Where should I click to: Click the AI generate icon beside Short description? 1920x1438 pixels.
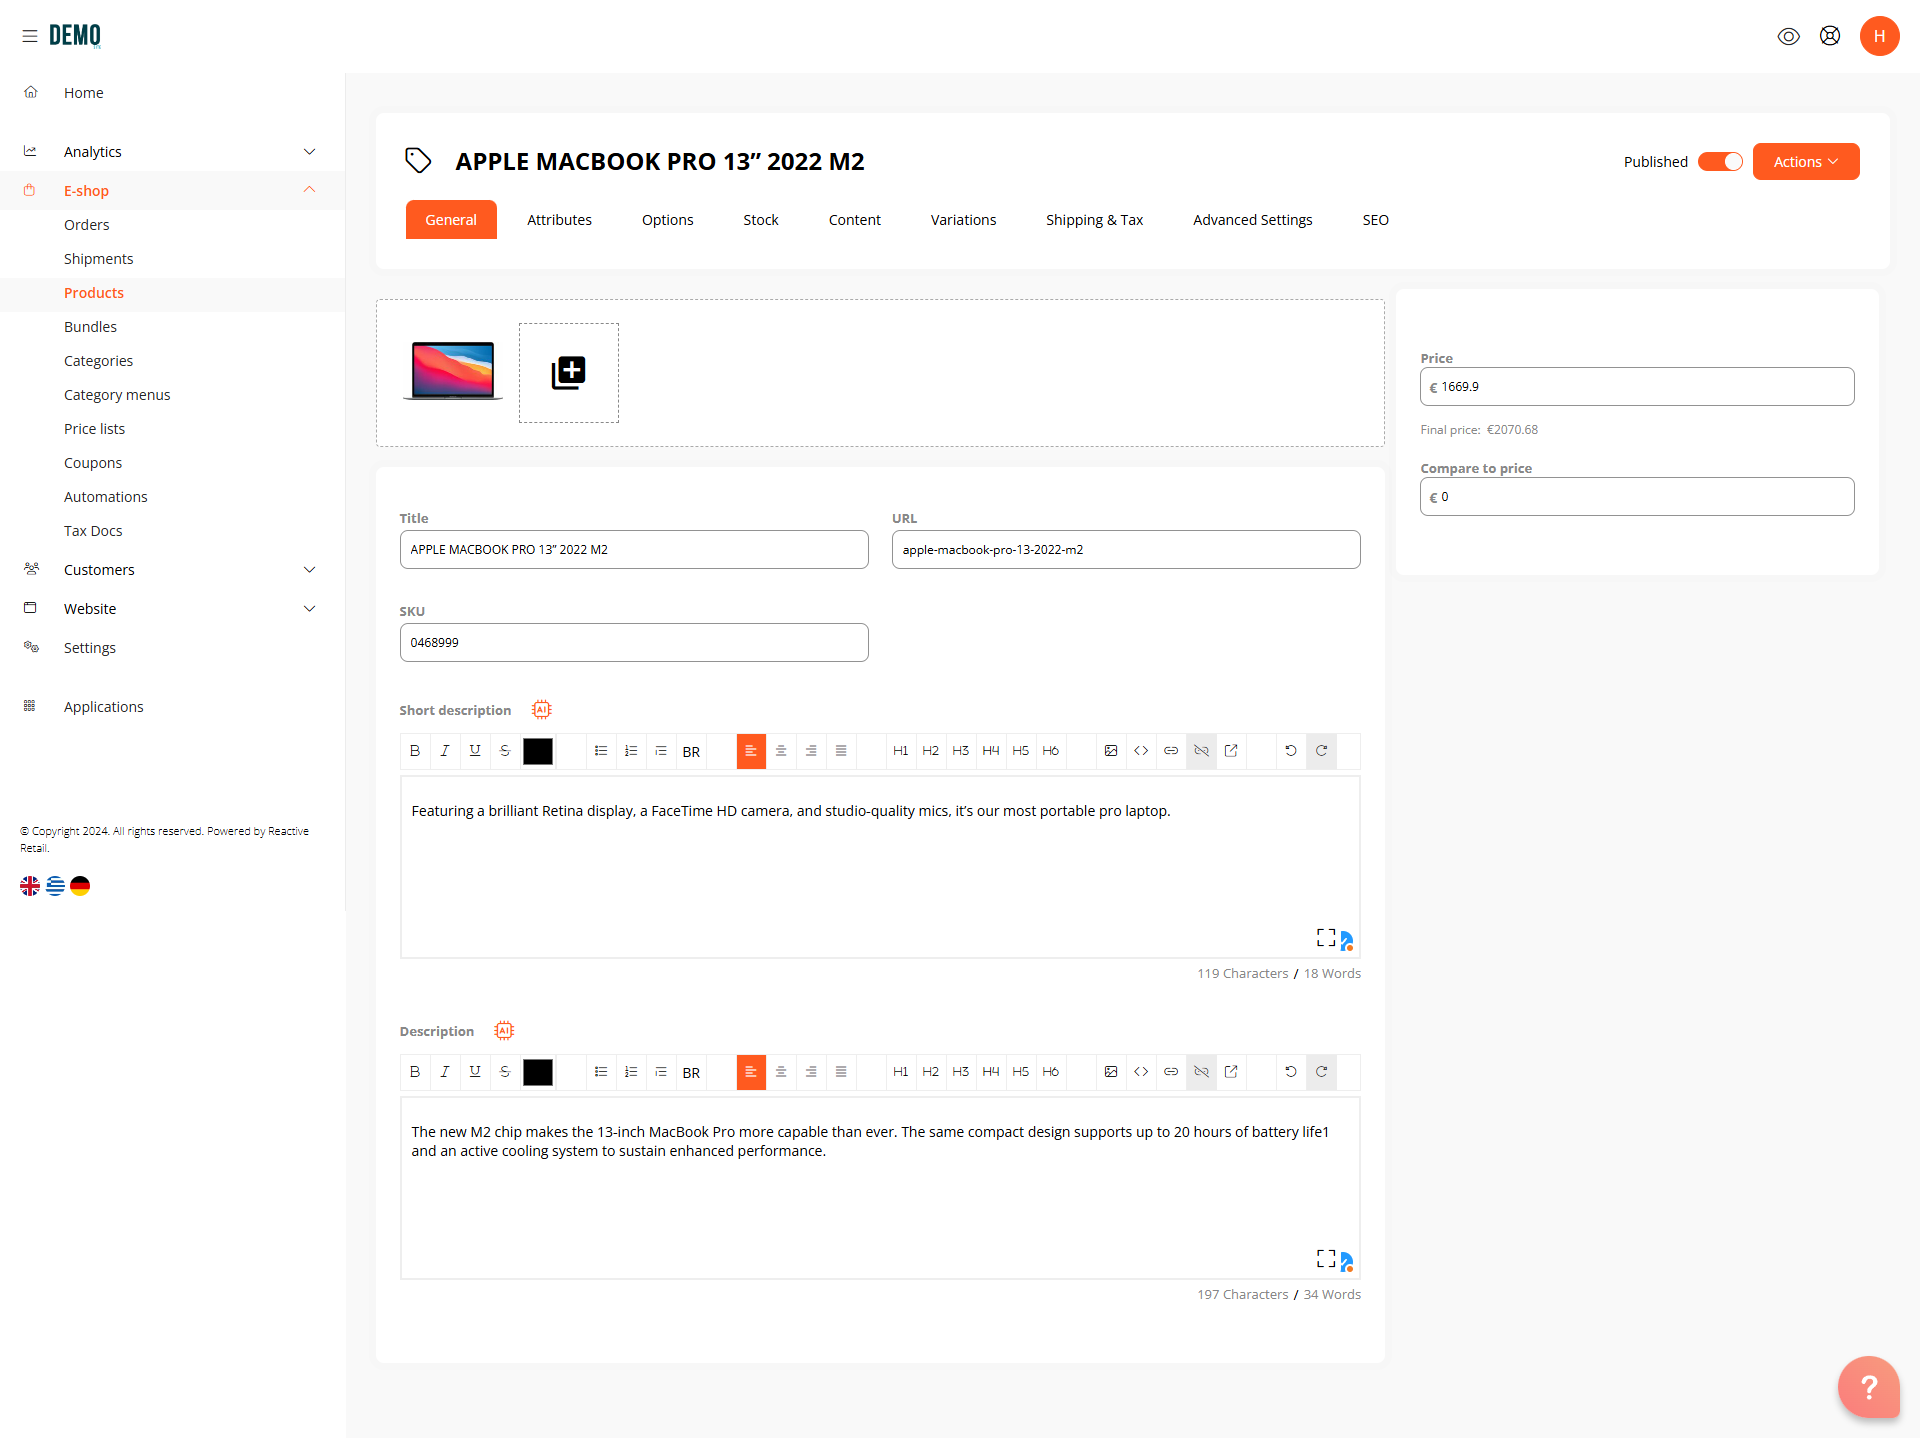pyautogui.click(x=542, y=710)
